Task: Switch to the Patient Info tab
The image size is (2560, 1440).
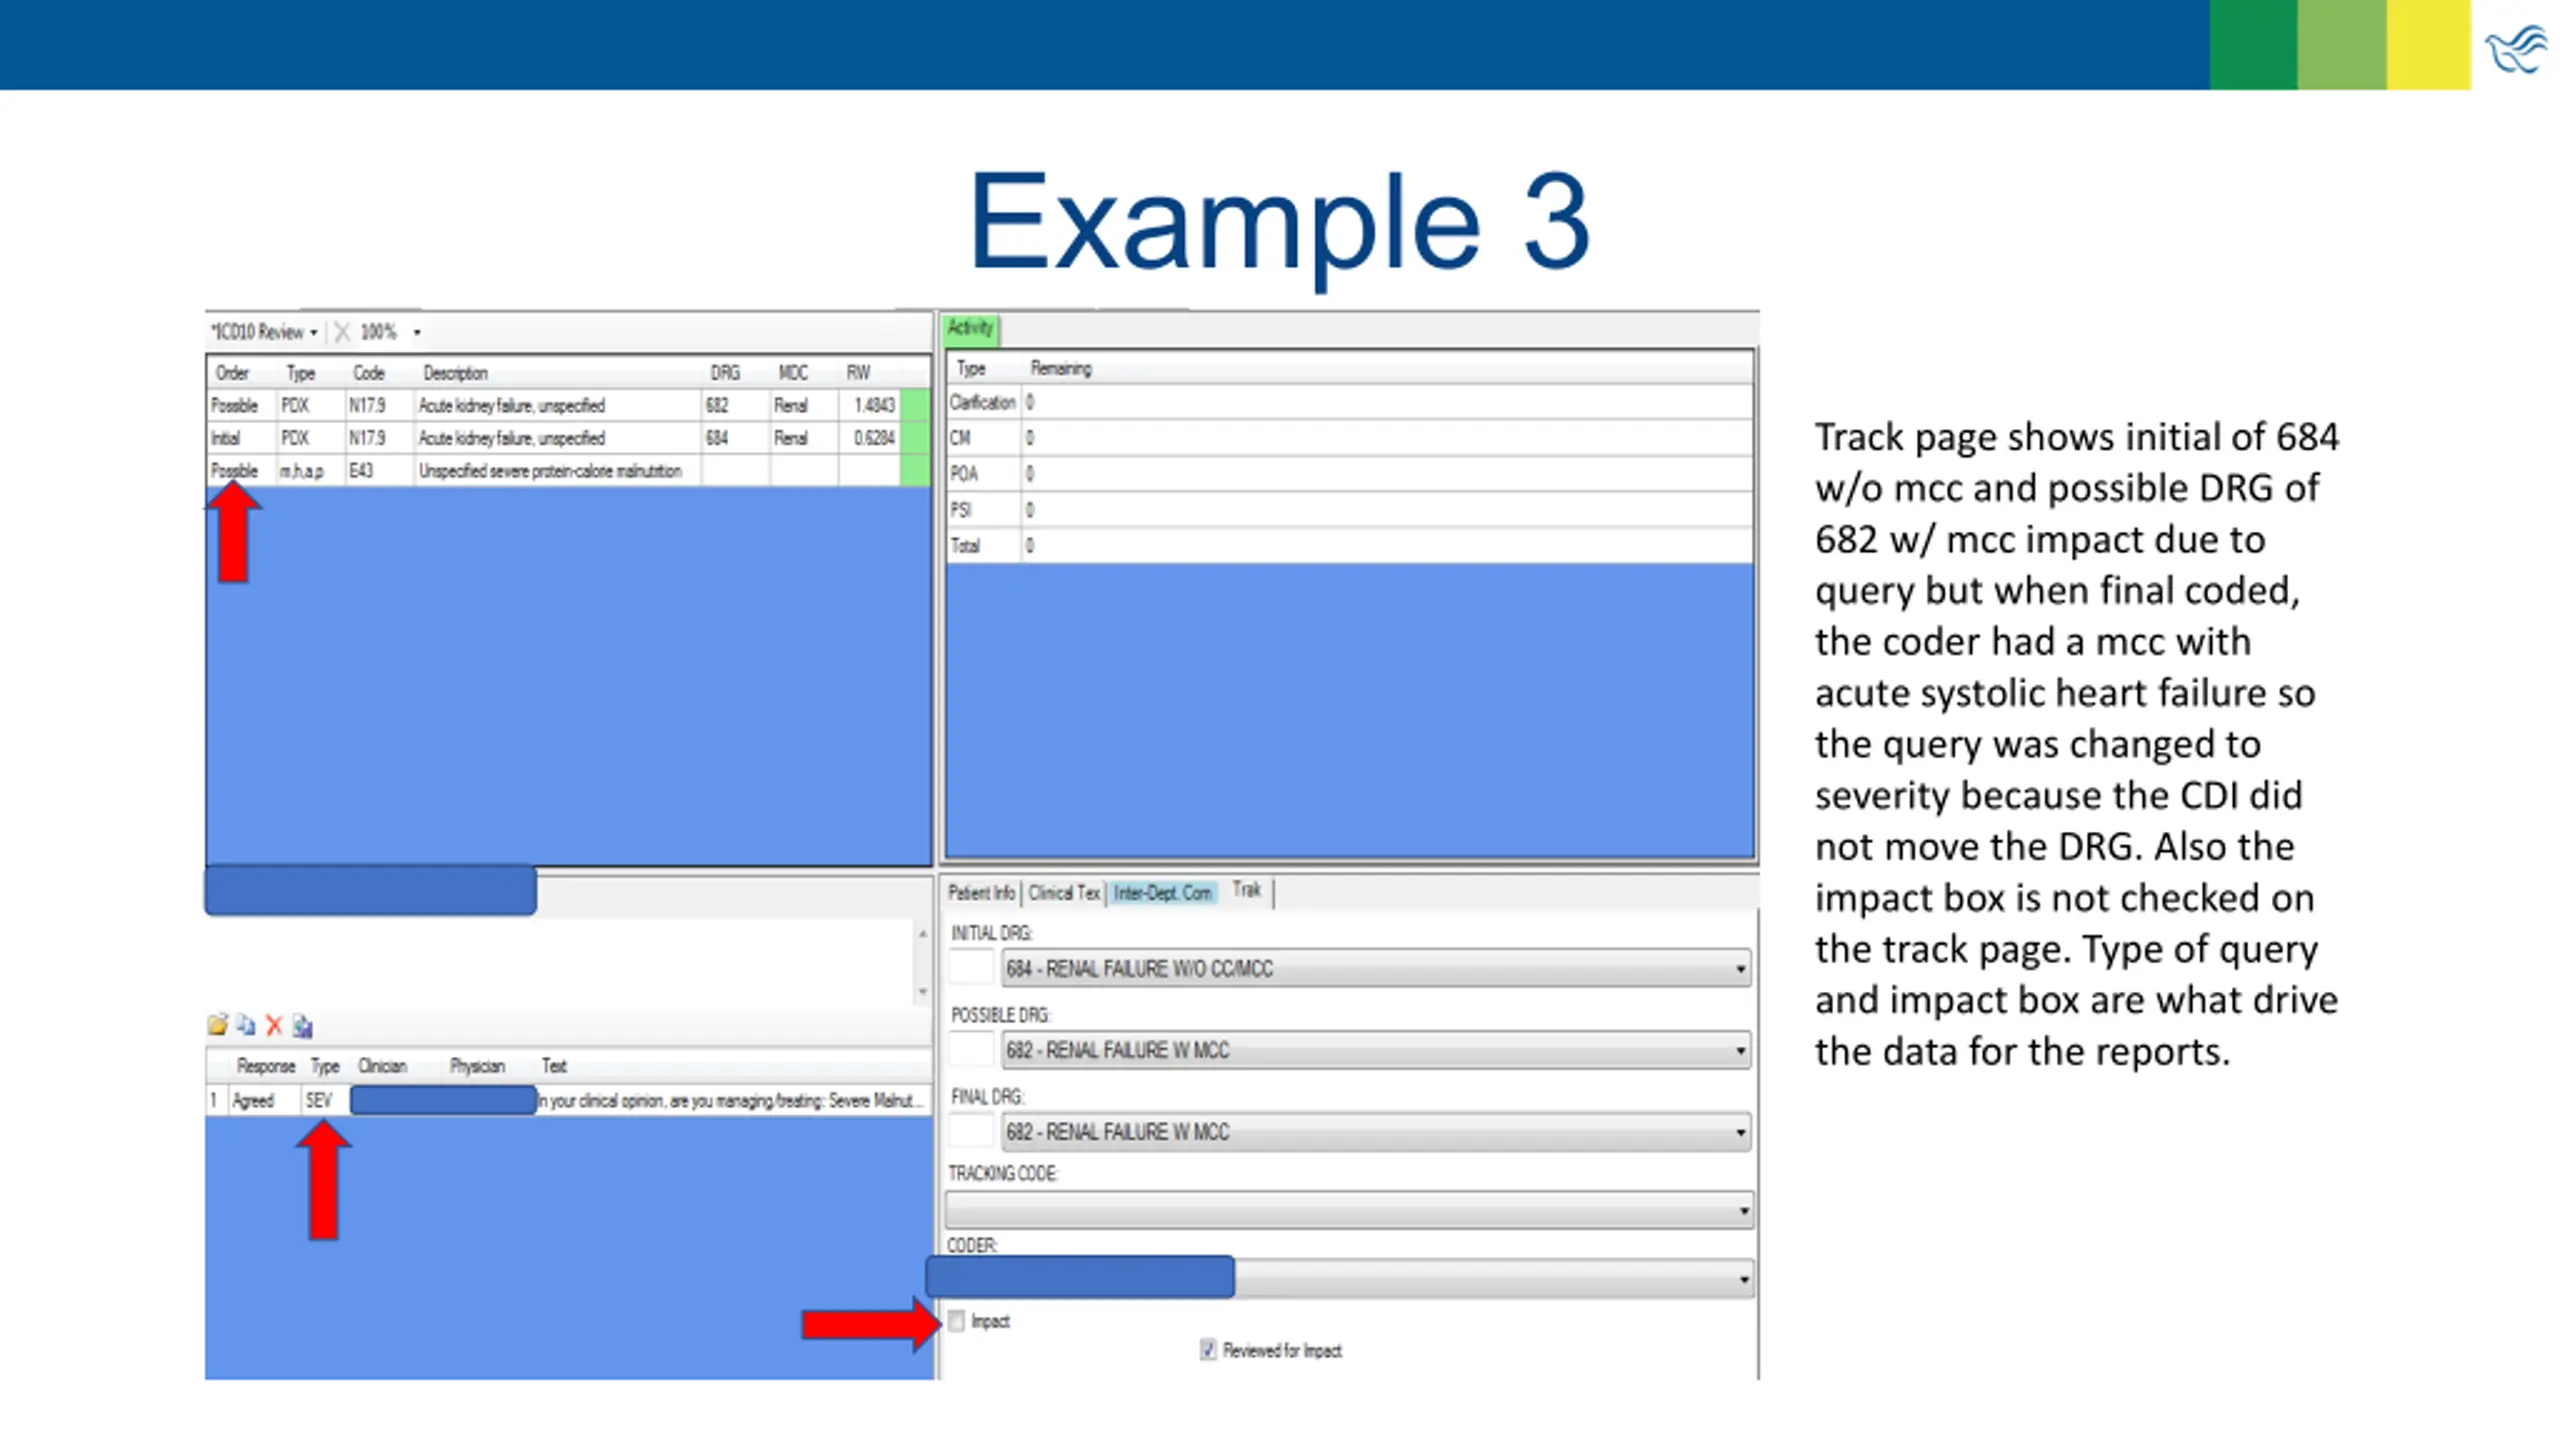Action: [x=981, y=892]
